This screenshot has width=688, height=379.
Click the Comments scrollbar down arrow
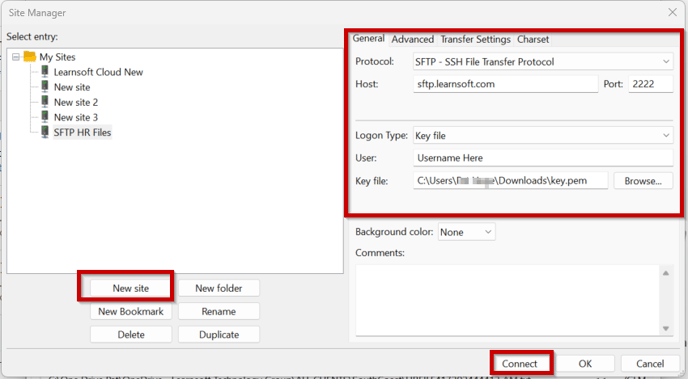click(x=666, y=328)
